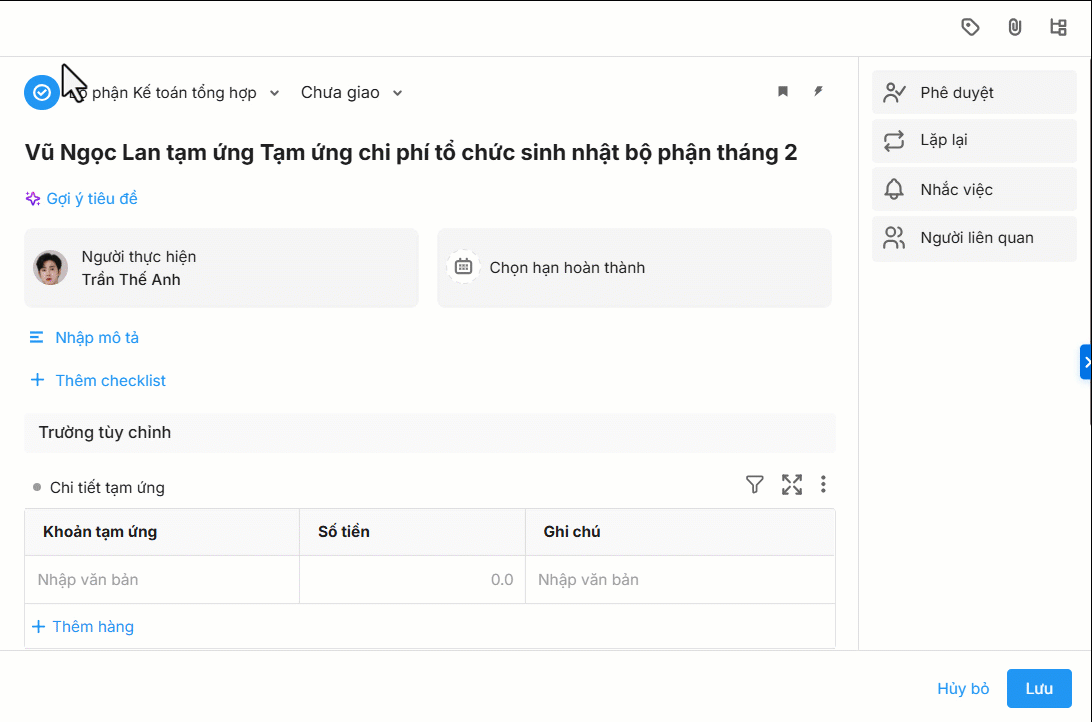Click the tag icon in top bar
Image resolution: width=1092 pixels, height=722 pixels.
(970, 27)
